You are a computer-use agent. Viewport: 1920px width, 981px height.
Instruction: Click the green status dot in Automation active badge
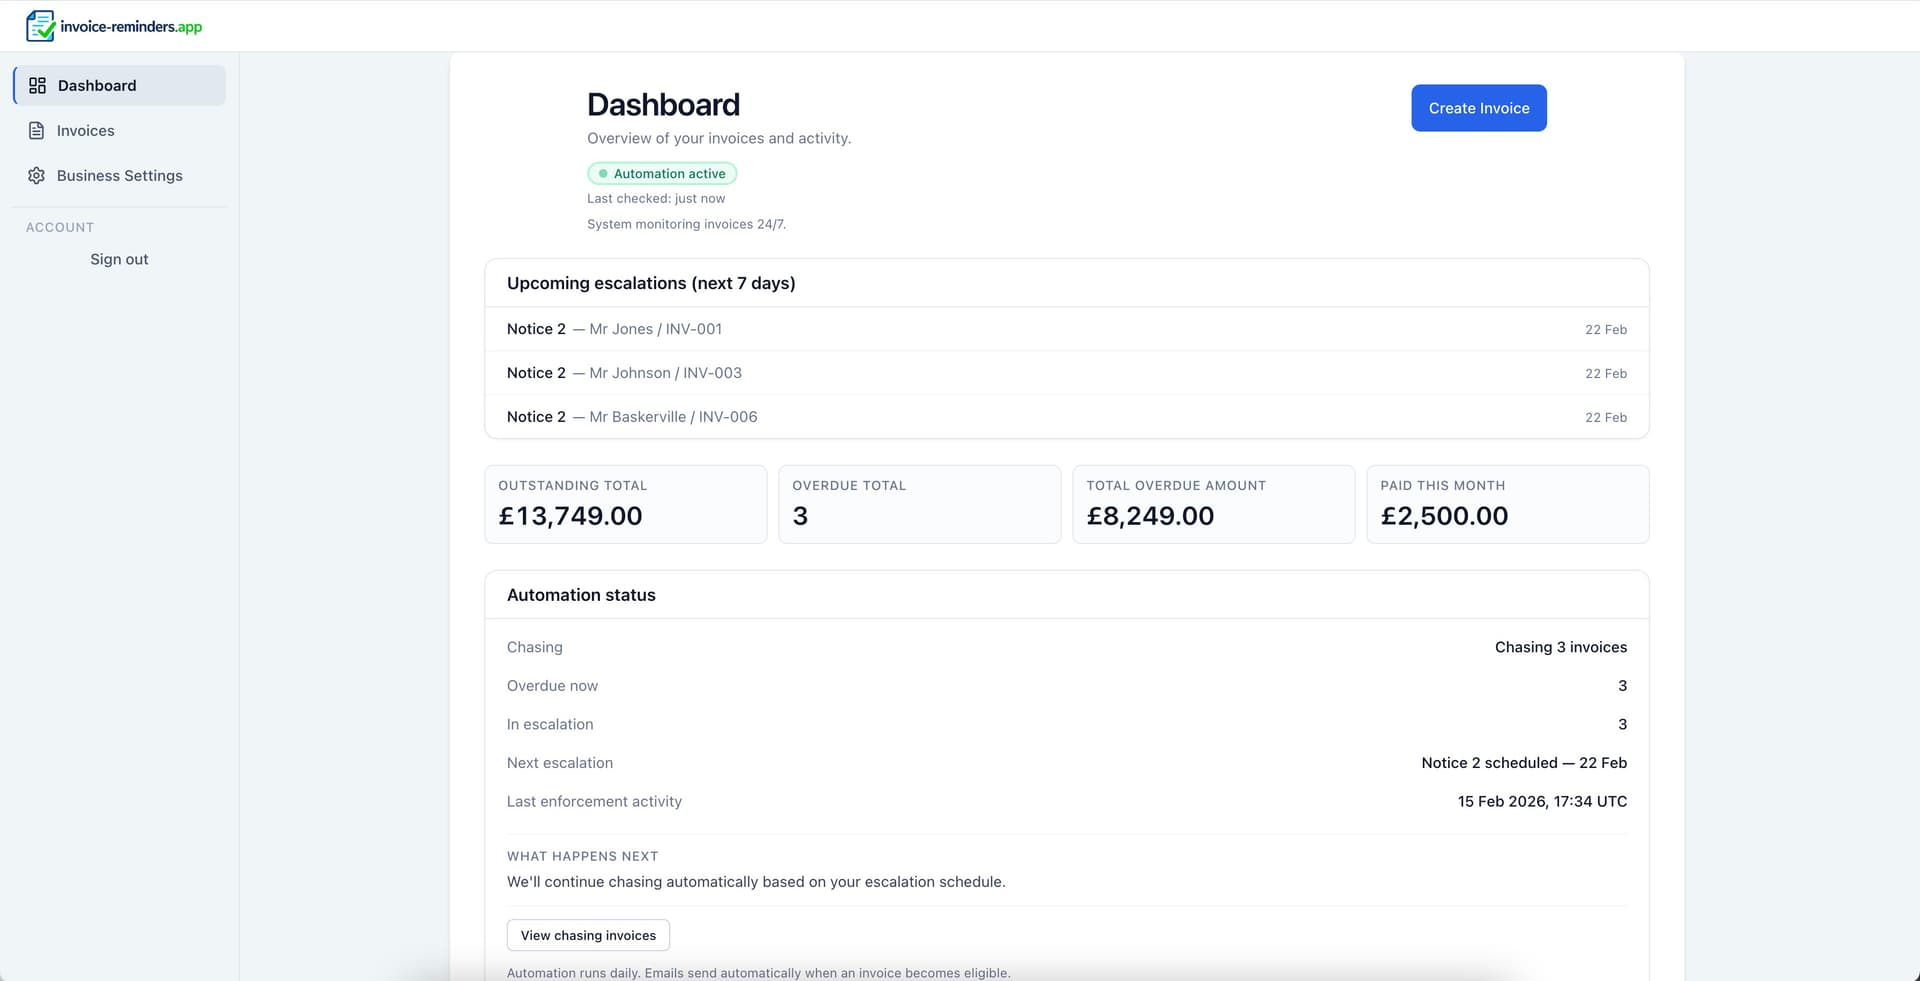coord(602,173)
